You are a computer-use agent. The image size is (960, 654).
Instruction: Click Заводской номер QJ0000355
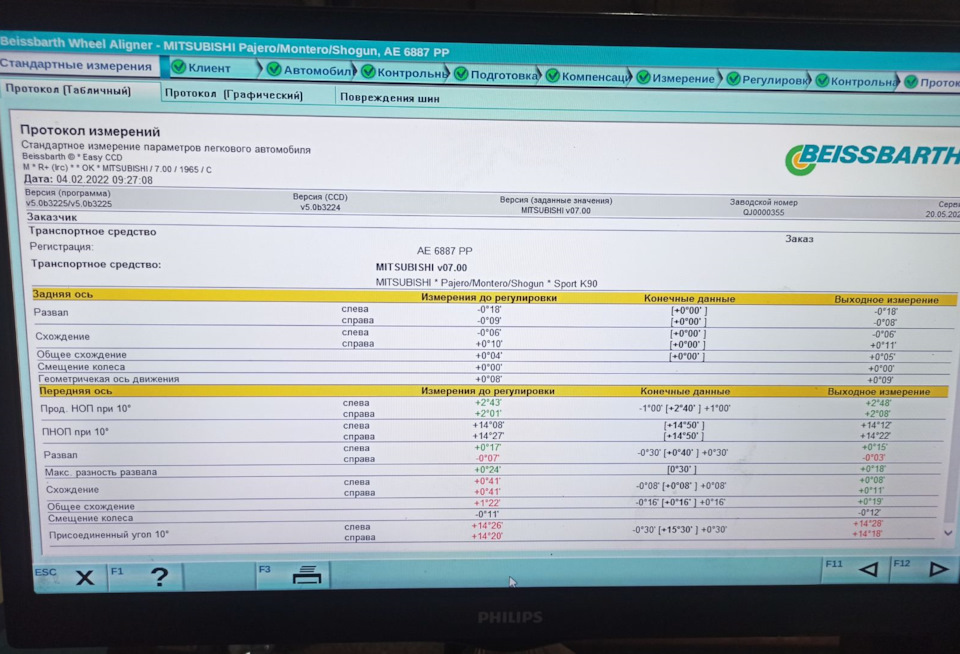pyautogui.click(x=763, y=212)
